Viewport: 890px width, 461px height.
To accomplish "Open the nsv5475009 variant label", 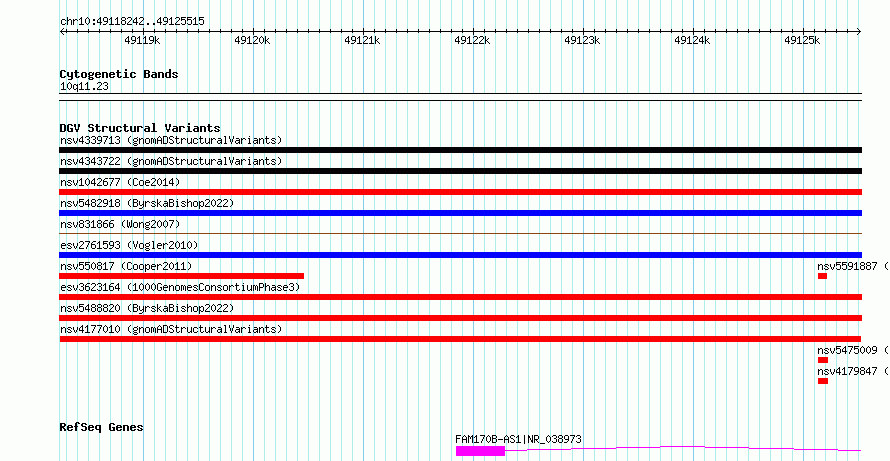I will pyautogui.click(x=853, y=350).
